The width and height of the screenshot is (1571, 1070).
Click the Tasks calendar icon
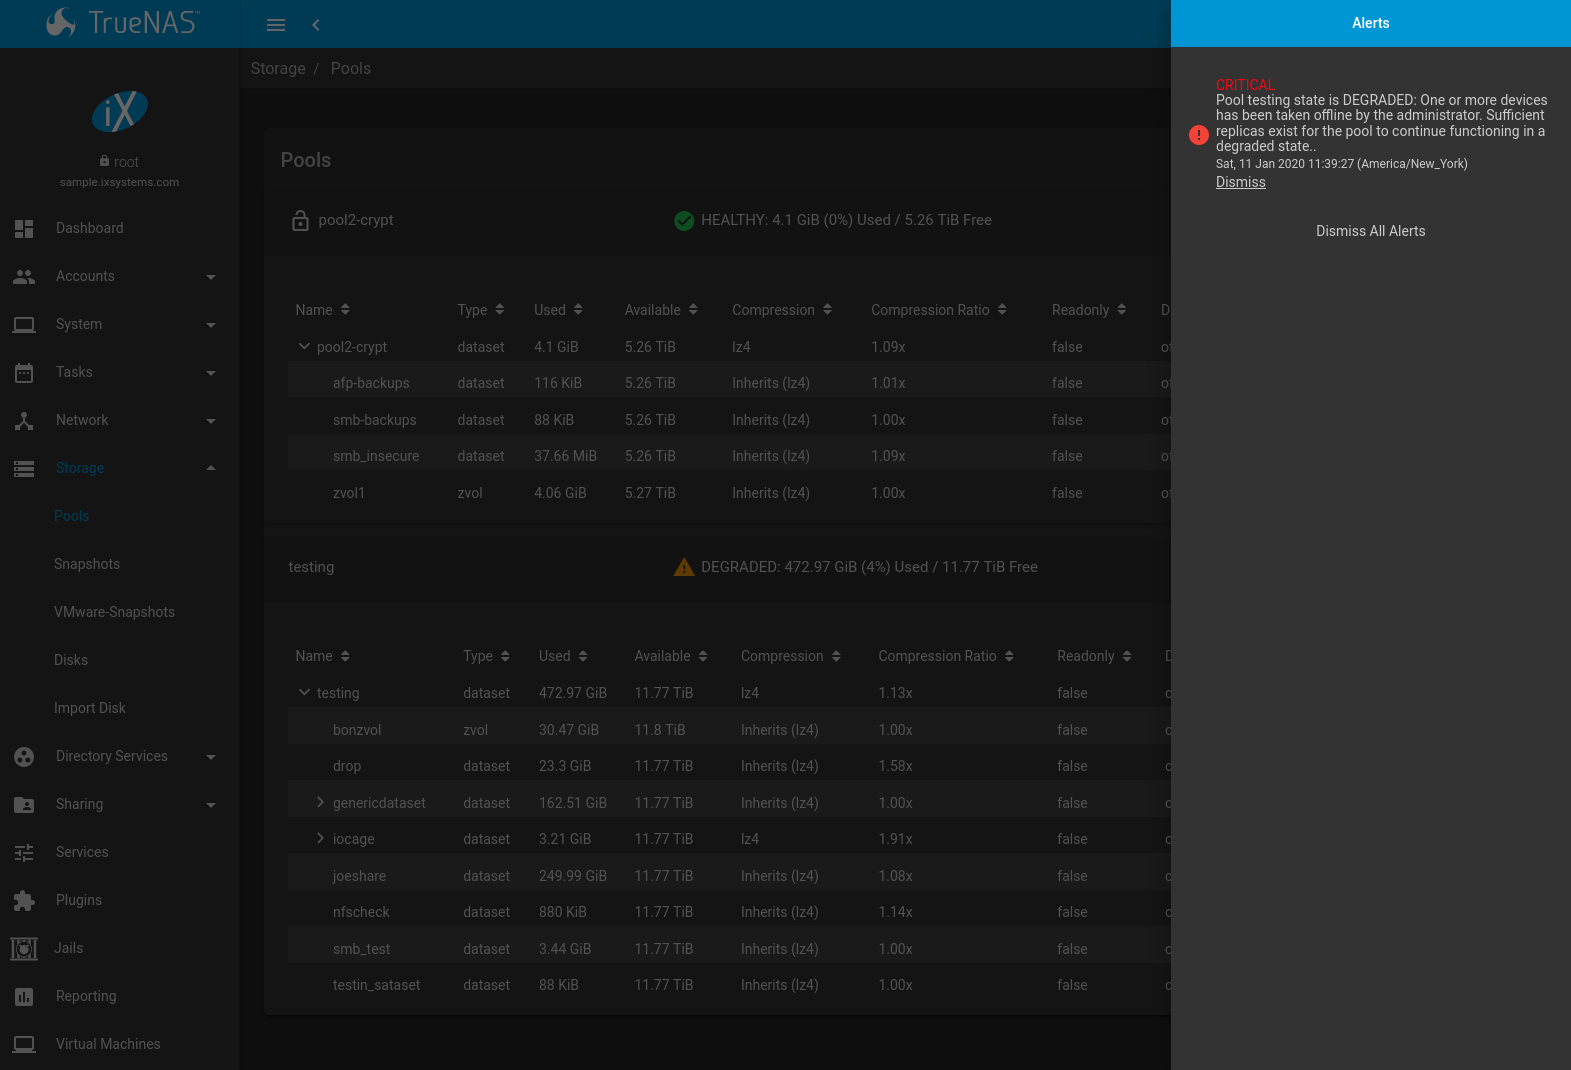click(24, 372)
